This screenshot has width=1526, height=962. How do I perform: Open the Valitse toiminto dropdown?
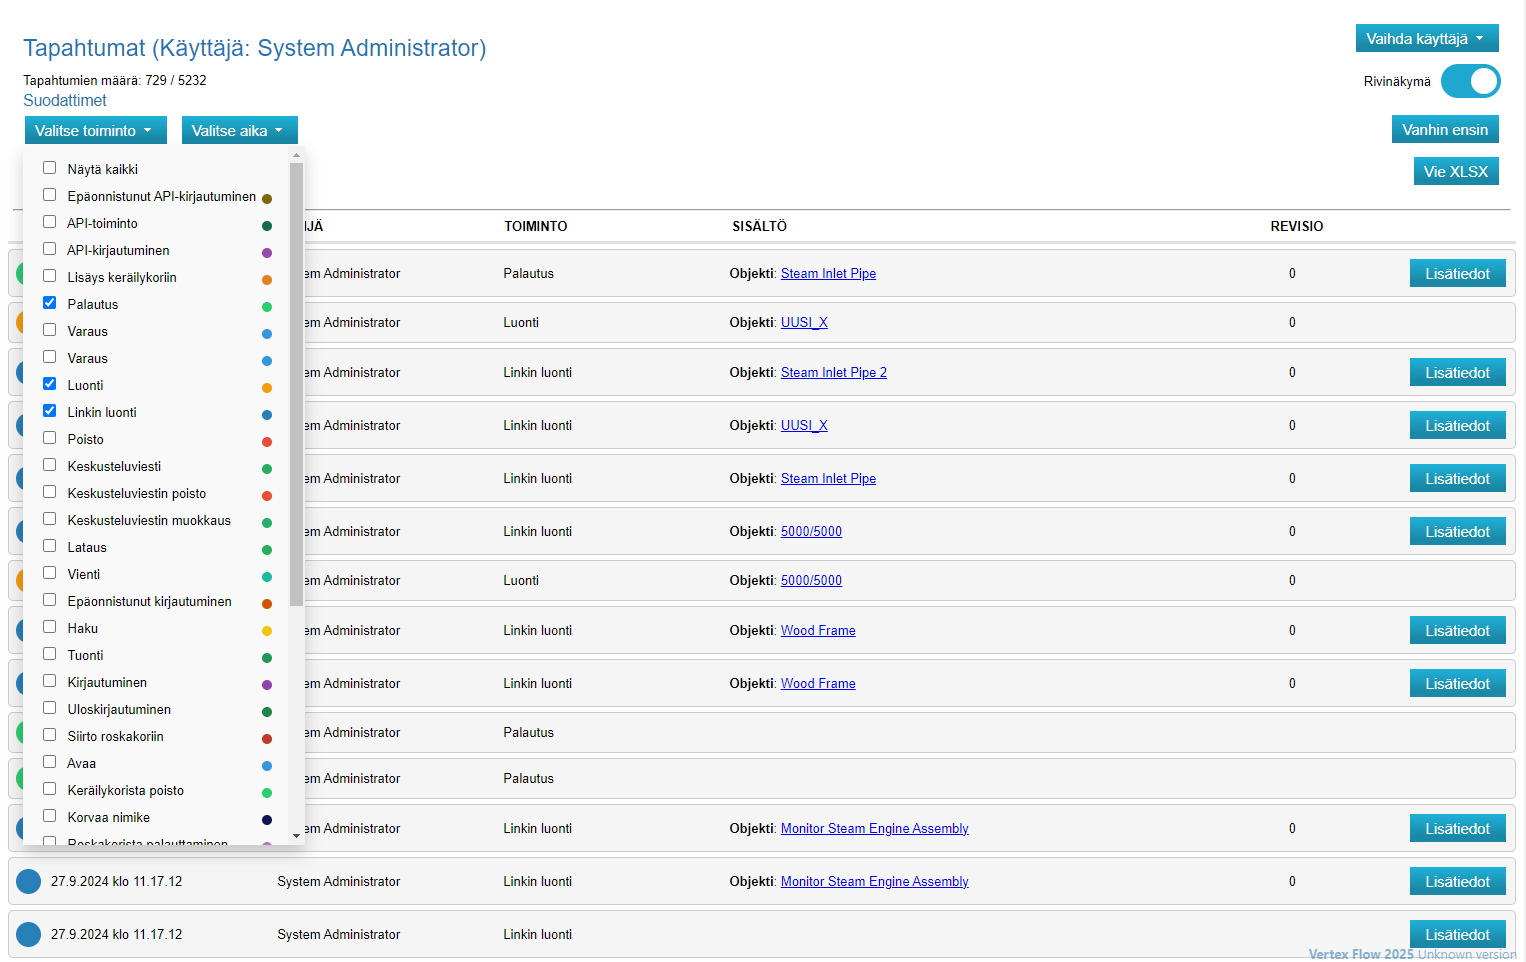pos(95,131)
